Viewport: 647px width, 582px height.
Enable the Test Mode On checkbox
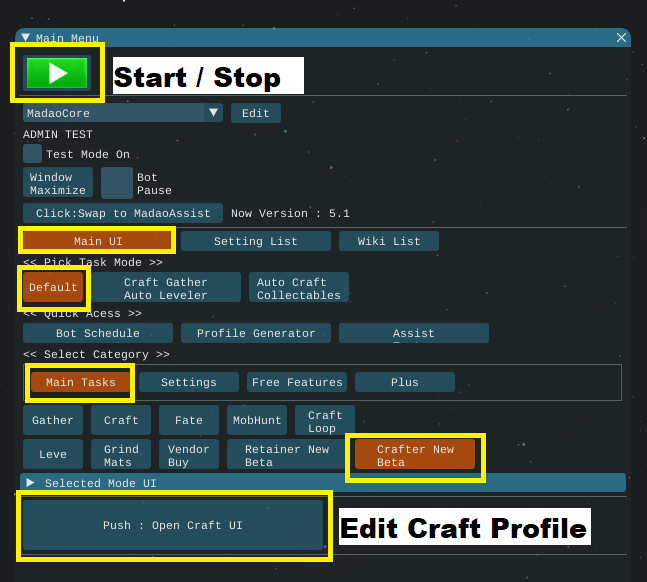[33, 154]
